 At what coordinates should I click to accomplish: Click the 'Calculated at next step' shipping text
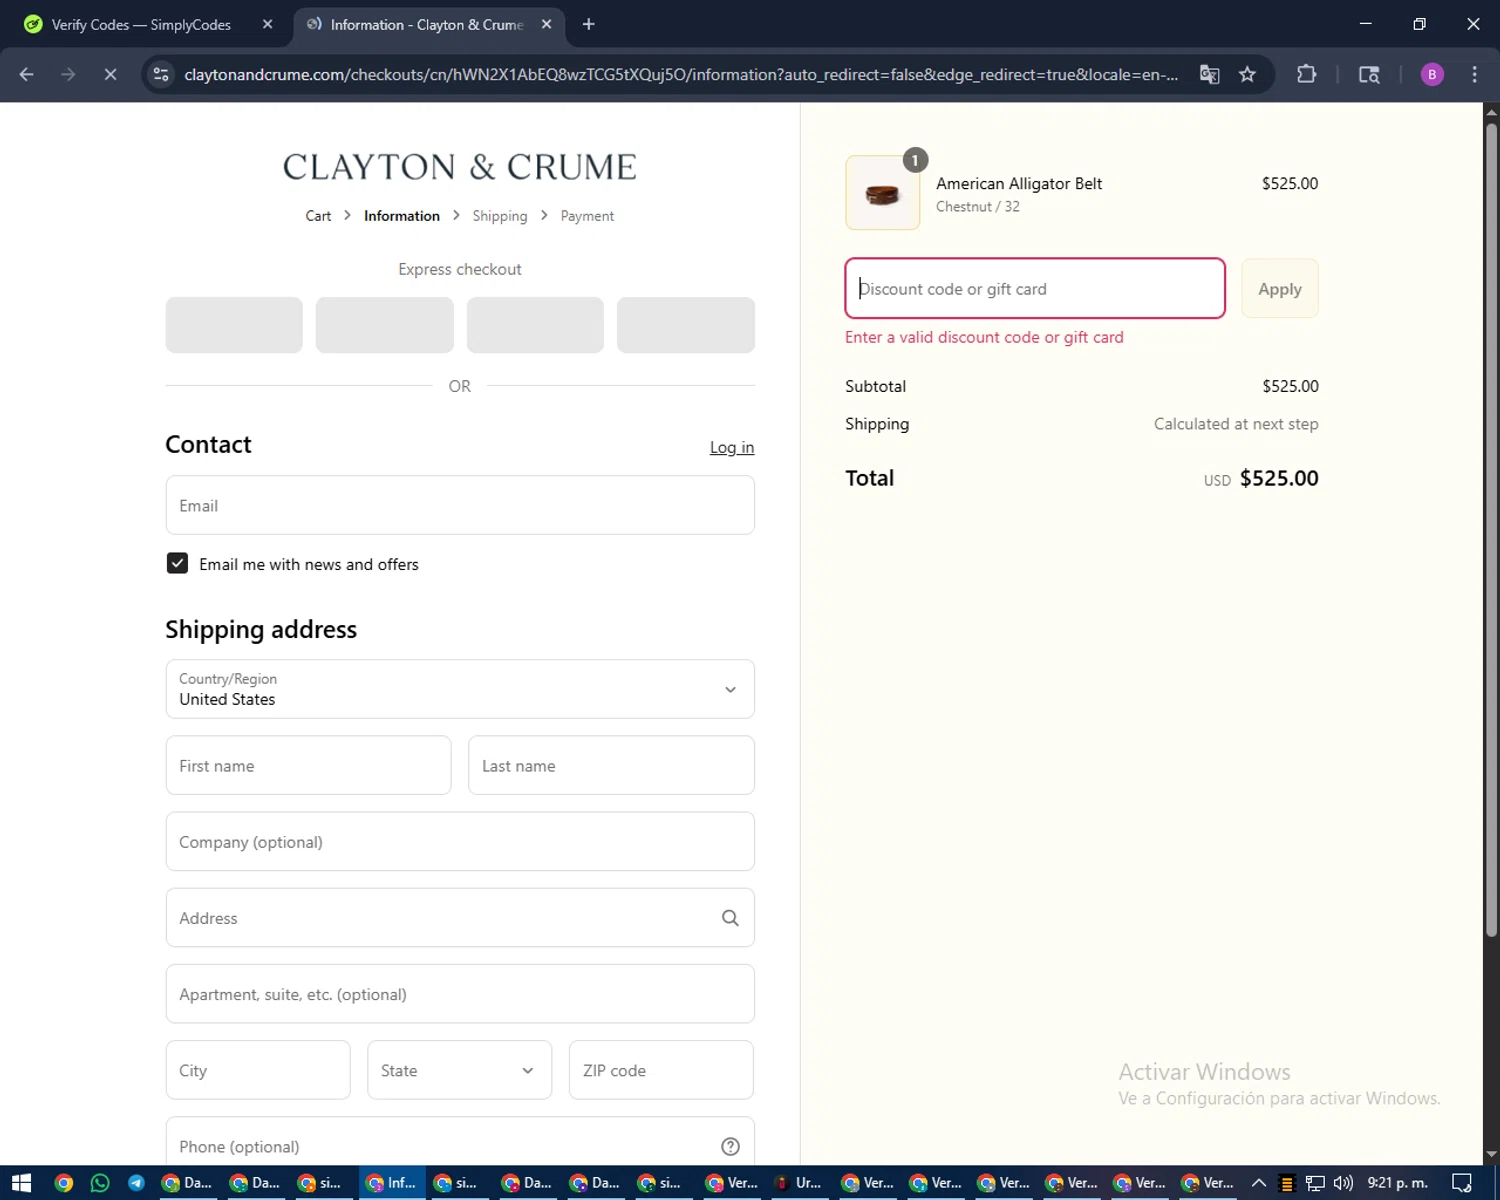pyautogui.click(x=1236, y=424)
